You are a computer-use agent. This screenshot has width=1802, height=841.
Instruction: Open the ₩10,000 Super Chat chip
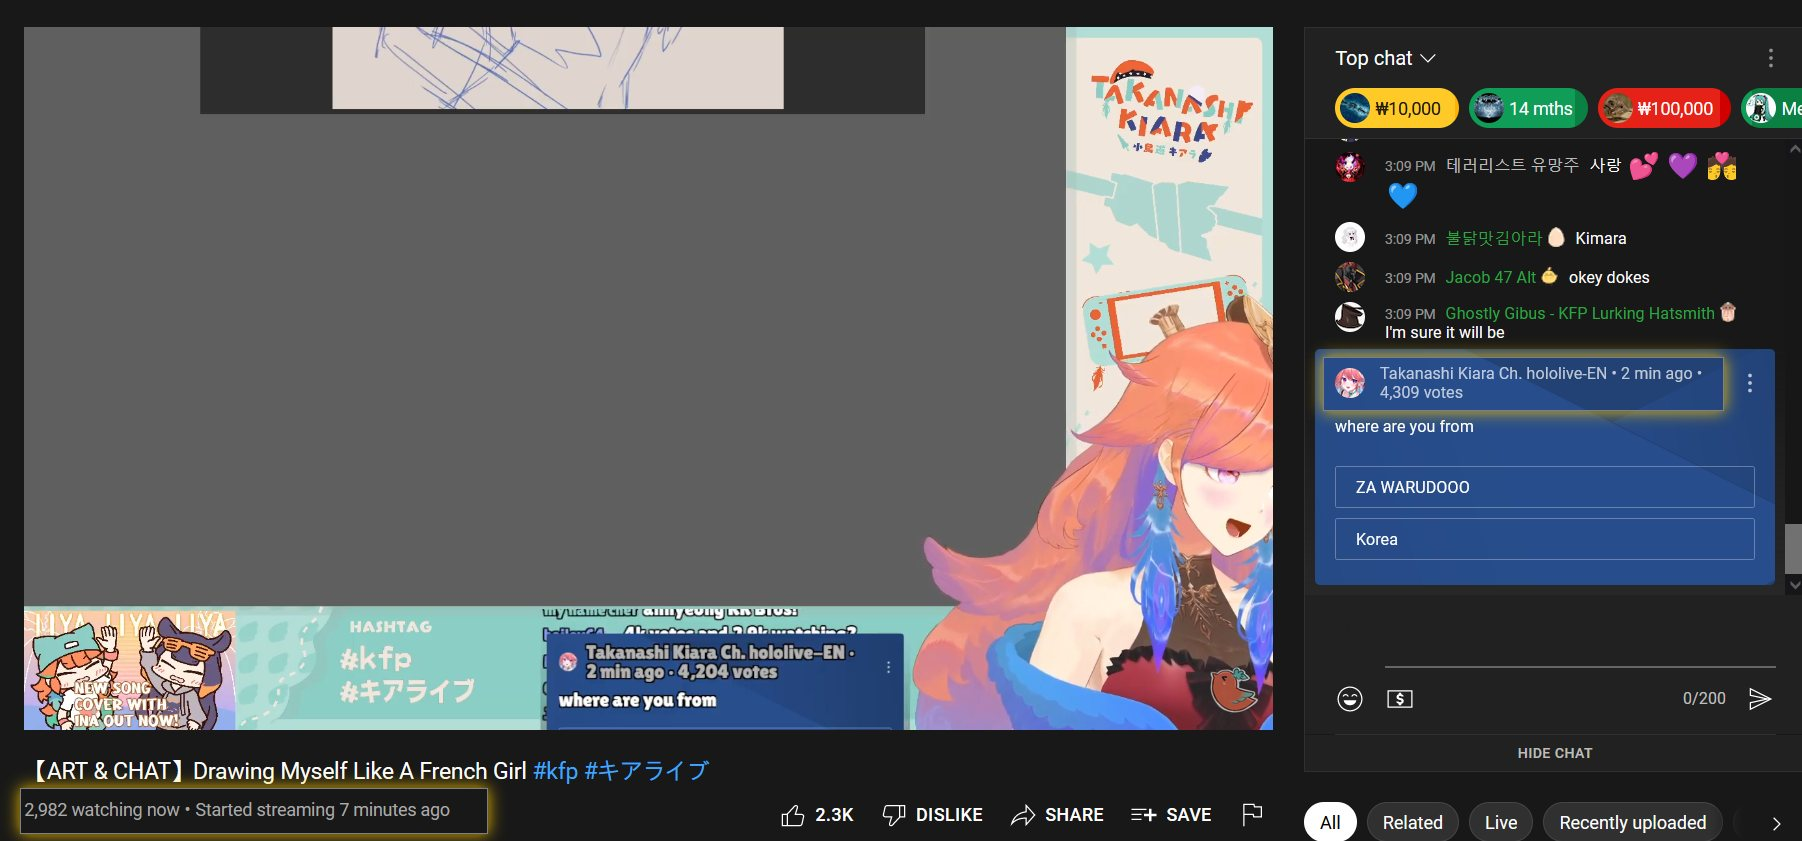pyautogui.click(x=1396, y=108)
